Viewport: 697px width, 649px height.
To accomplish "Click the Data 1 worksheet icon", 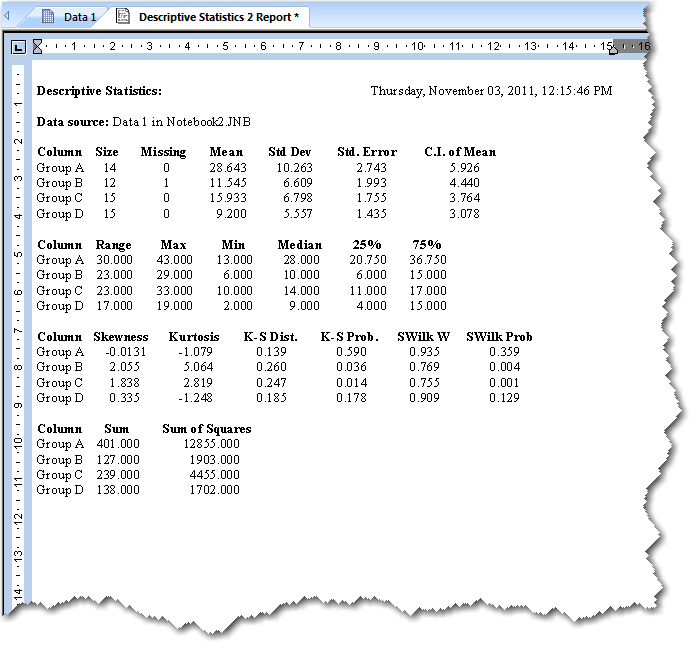I will (48, 16).
